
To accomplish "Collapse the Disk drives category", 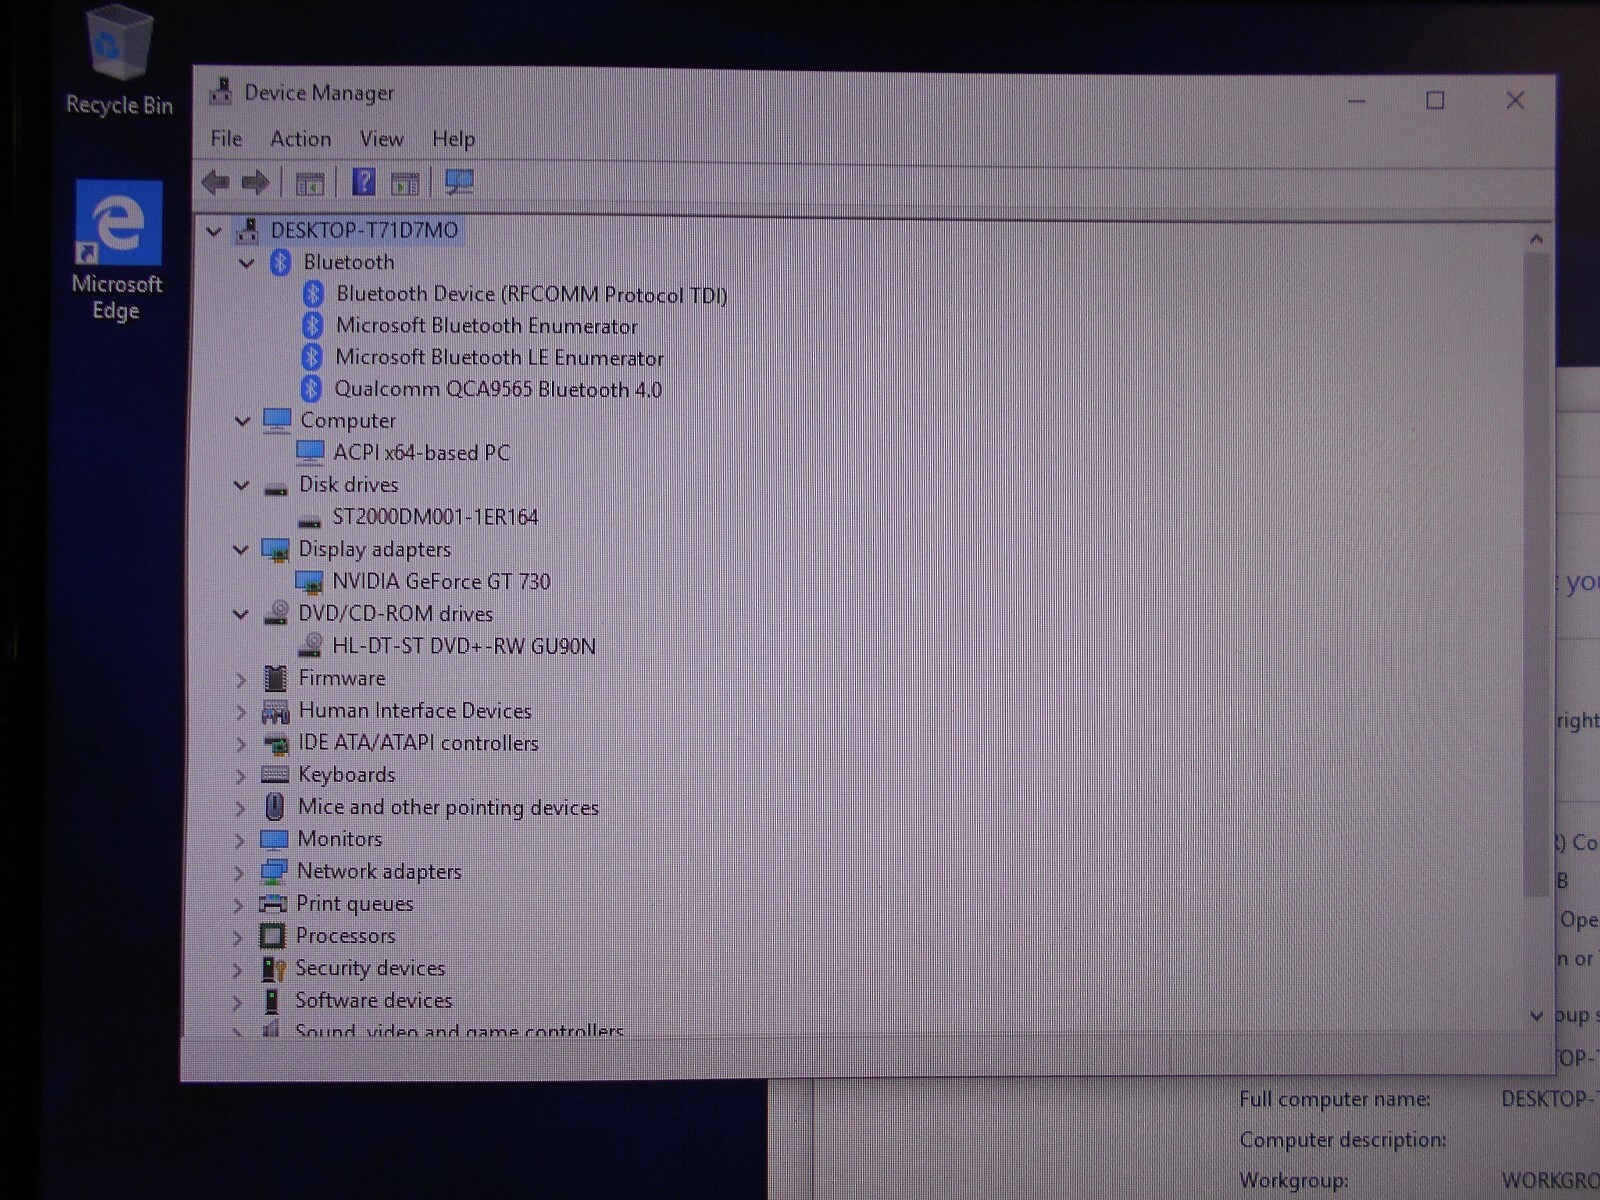I will 241,486.
